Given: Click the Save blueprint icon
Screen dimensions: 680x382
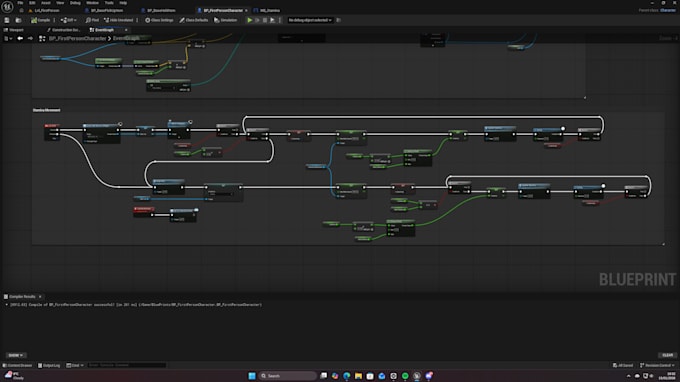Looking at the screenshot, I should 7,20.
